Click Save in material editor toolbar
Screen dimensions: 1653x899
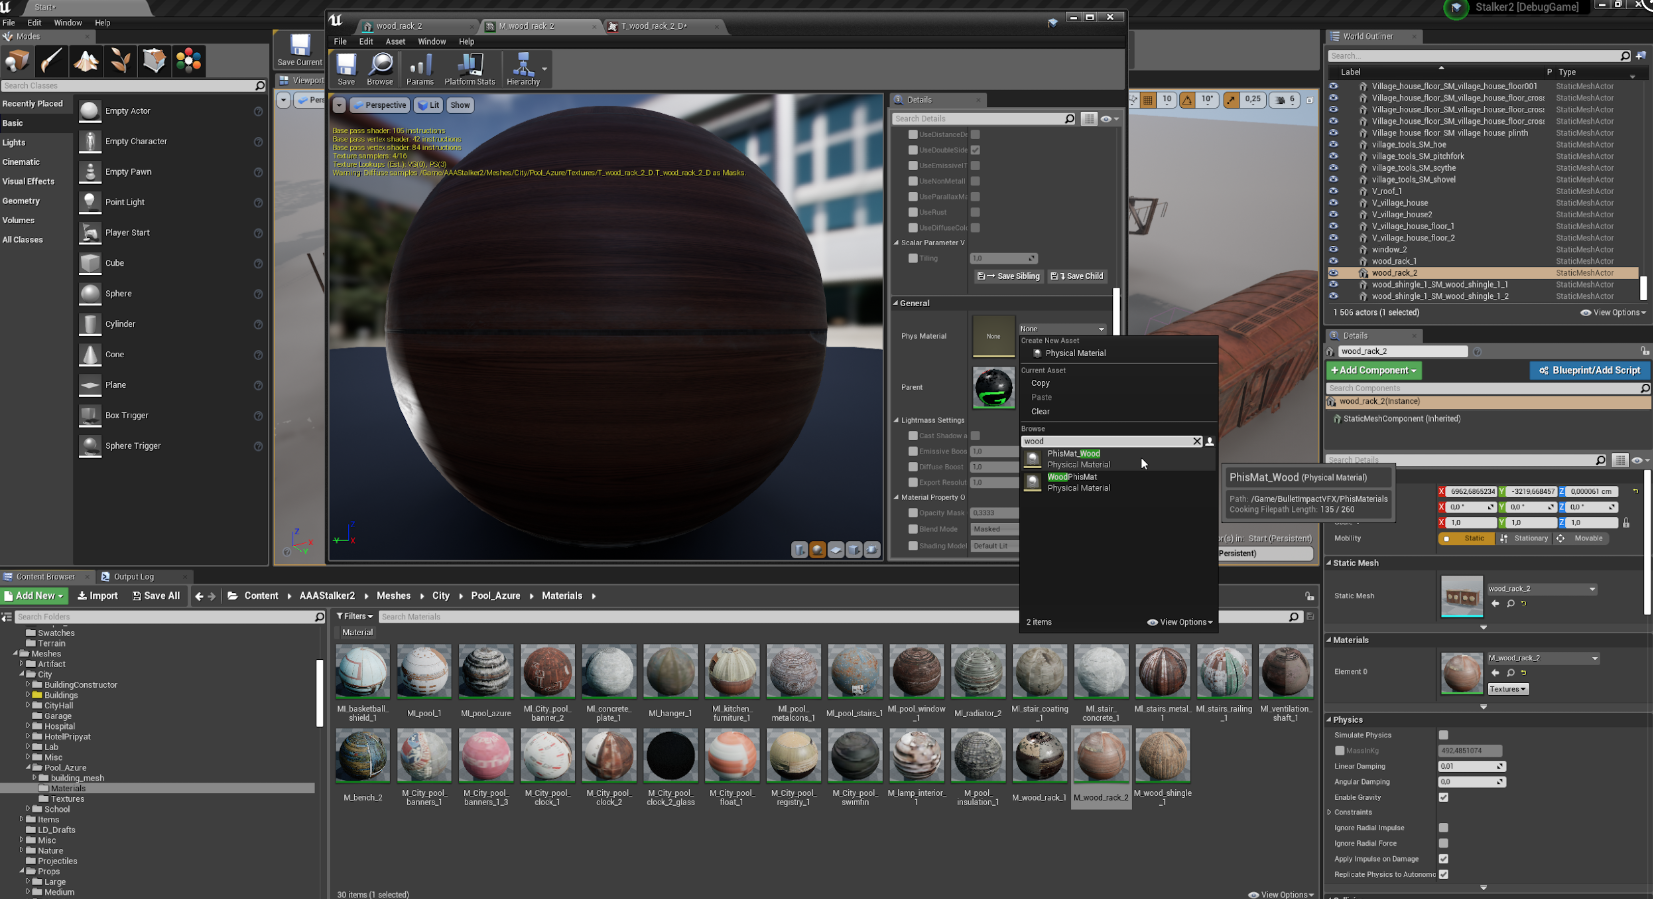click(346, 68)
